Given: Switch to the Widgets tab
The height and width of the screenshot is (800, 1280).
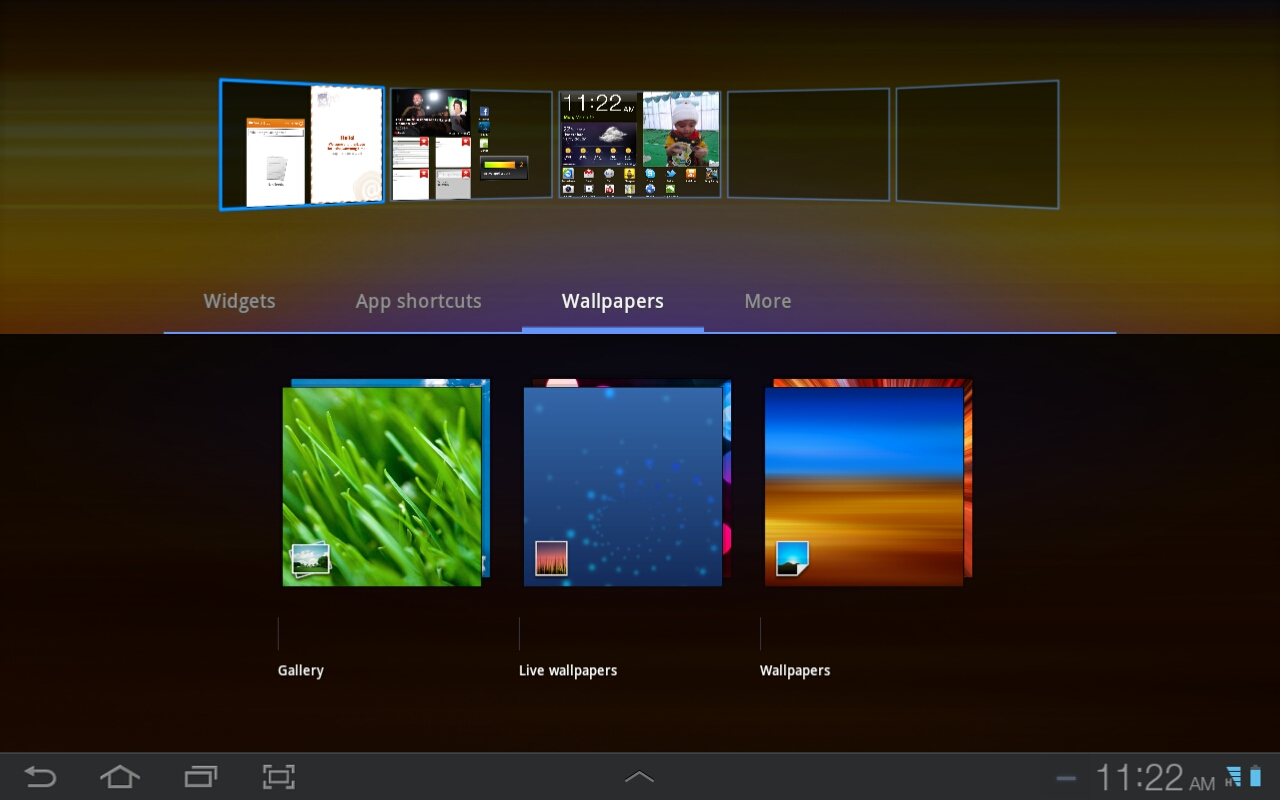Looking at the screenshot, I should [x=239, y=301].
